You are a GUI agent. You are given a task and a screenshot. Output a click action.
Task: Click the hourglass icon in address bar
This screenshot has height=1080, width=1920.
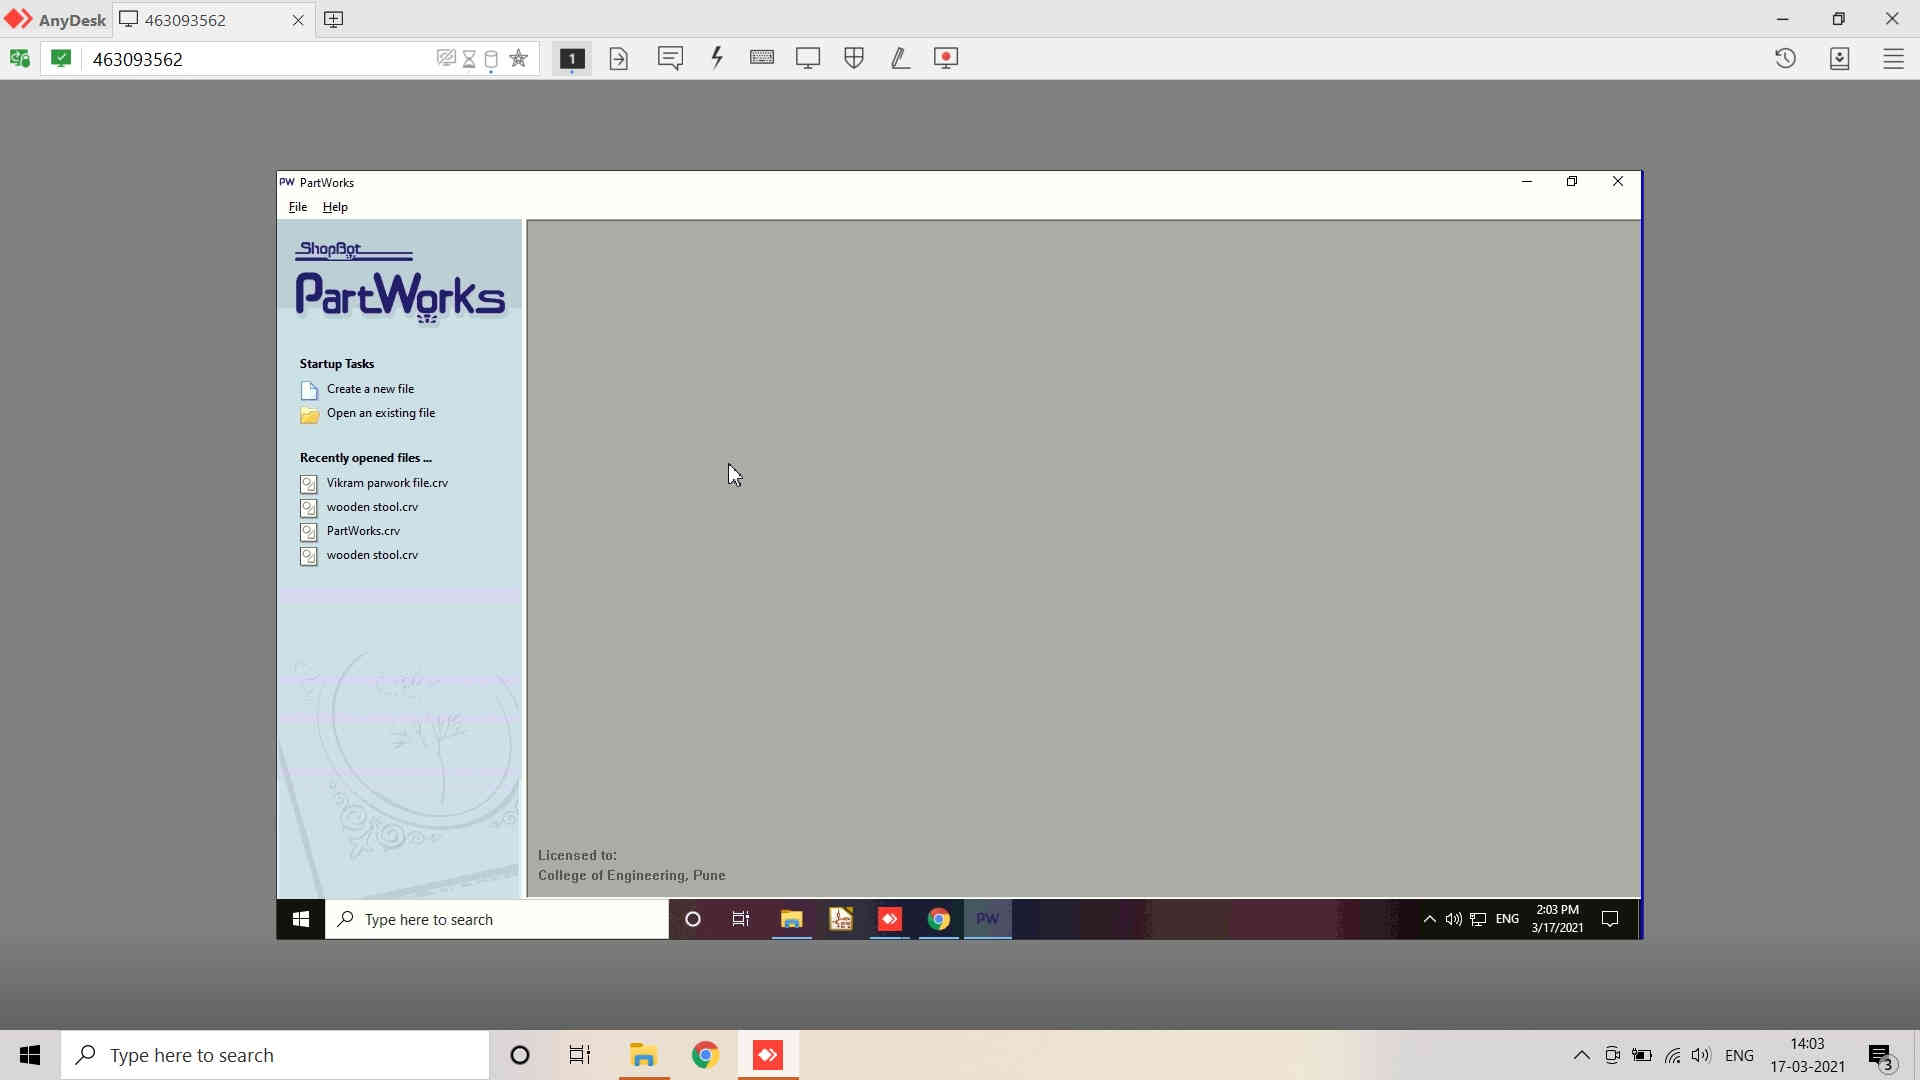point(469,59)
